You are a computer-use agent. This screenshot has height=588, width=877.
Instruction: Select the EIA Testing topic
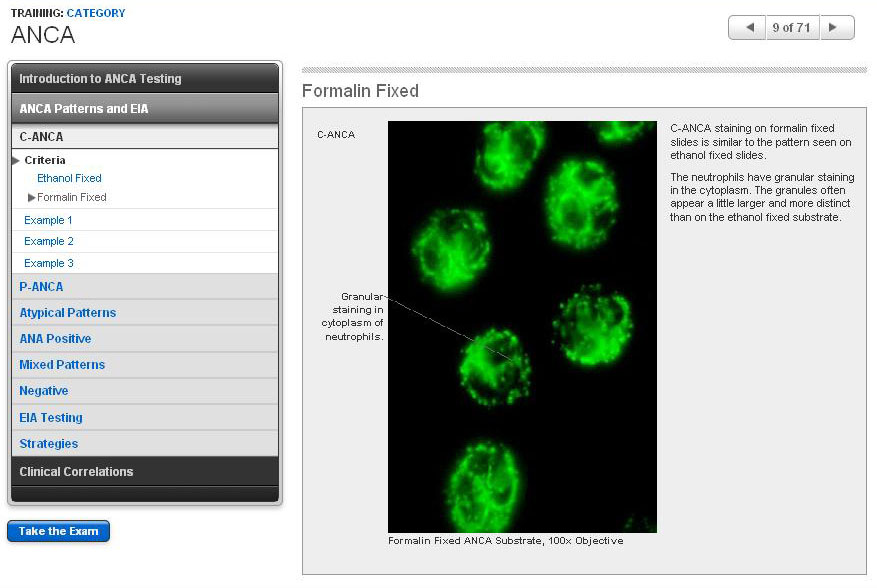[51, 418]
